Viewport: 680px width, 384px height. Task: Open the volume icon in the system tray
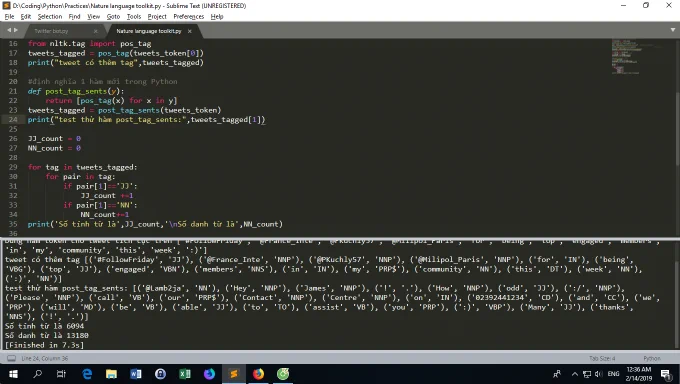click(x=599, y=374)
